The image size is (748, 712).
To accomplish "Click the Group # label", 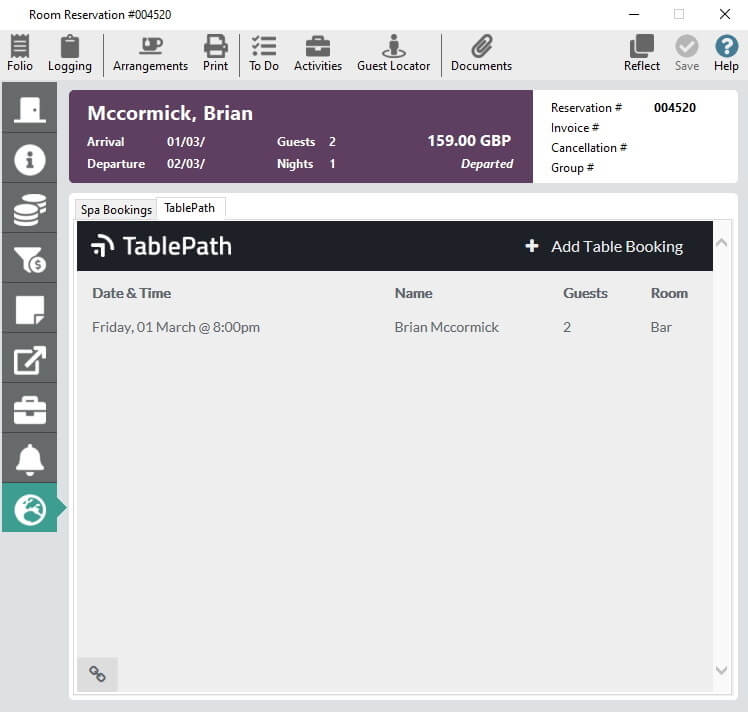I will point(572,168).
